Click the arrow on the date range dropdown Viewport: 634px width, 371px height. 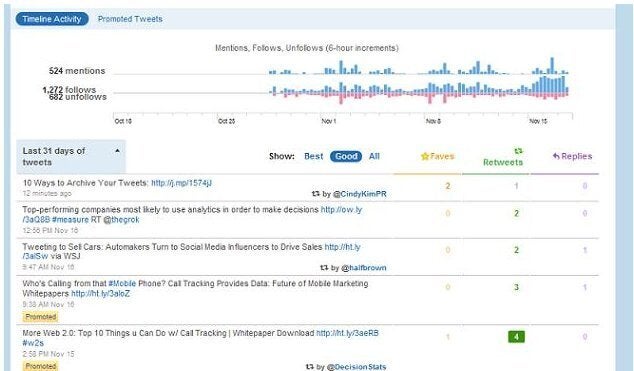[117, 151]
